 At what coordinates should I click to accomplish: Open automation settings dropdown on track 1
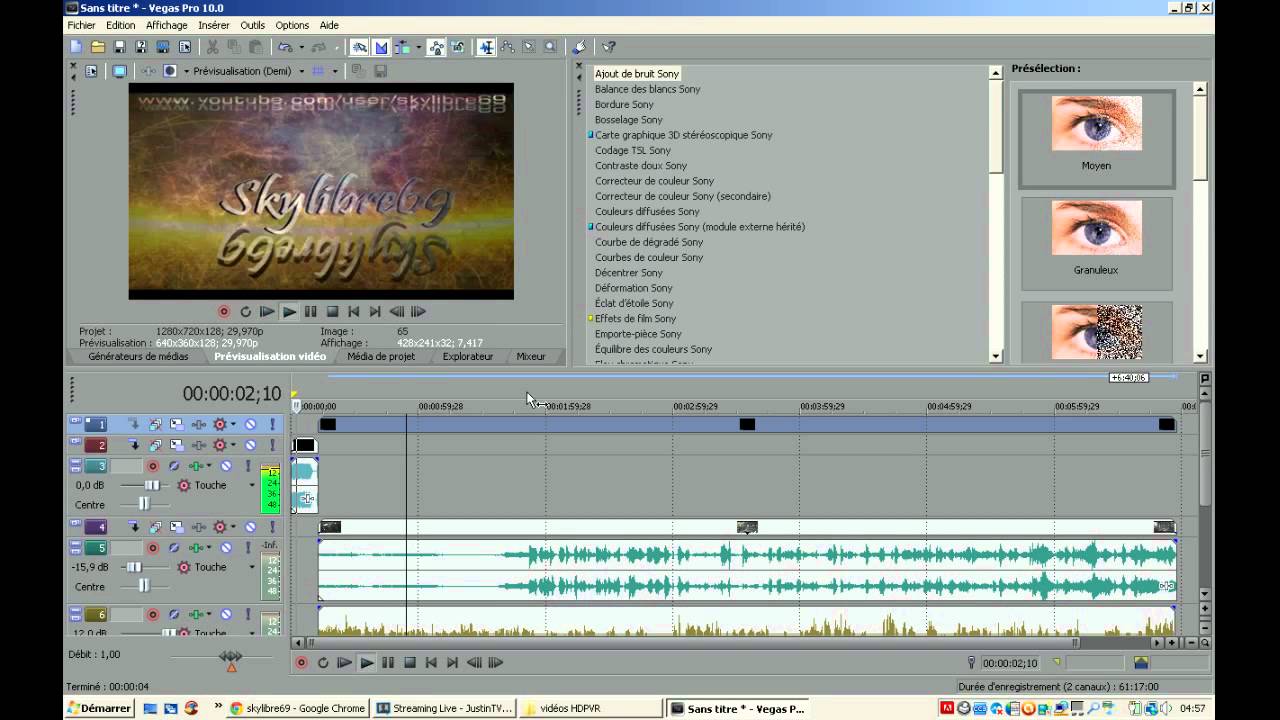pos(233,425)
